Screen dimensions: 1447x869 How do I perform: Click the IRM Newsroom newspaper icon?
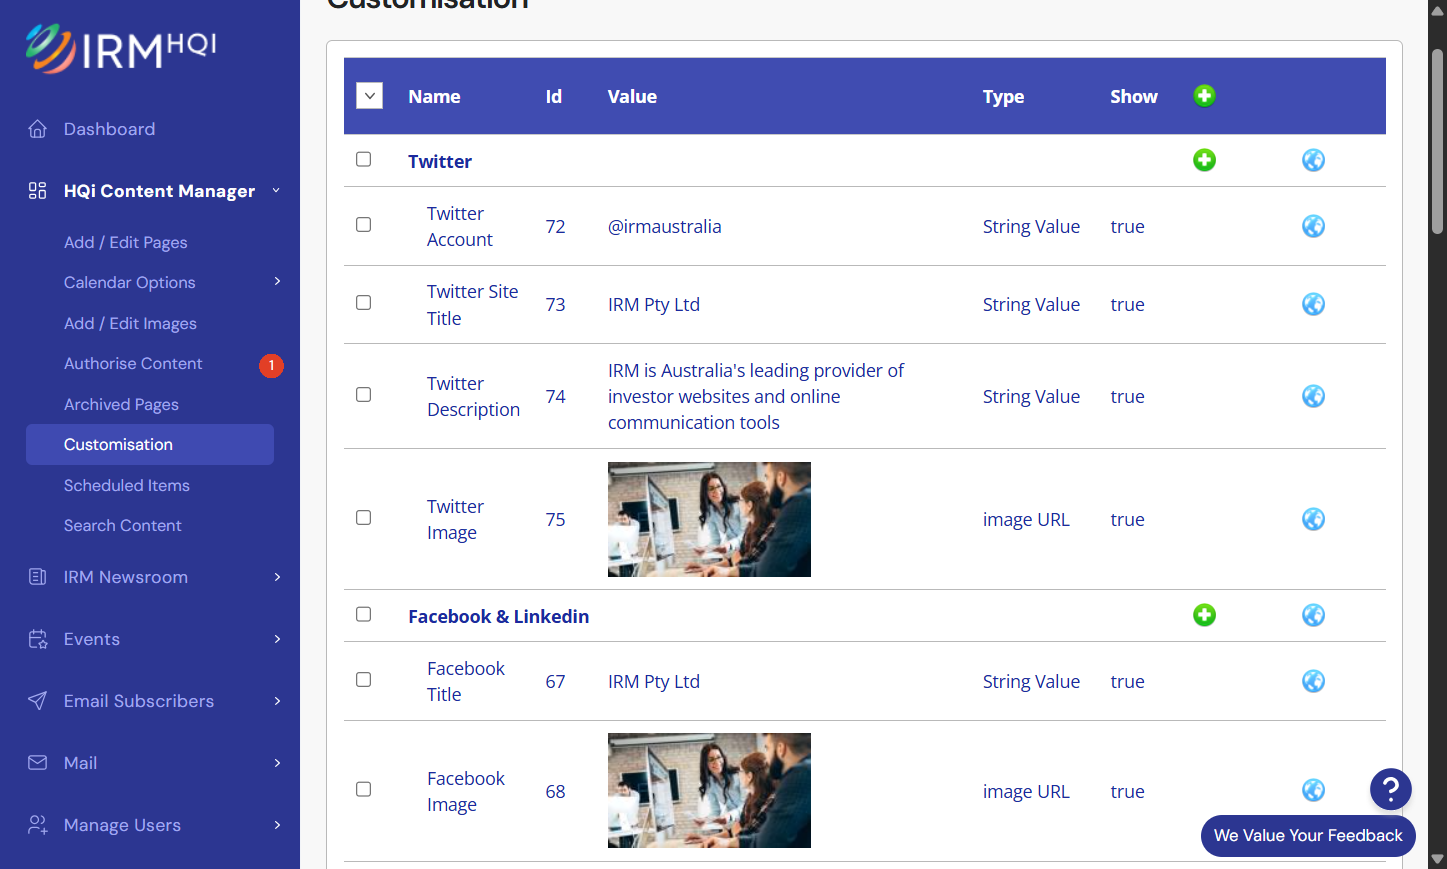pyautogui.click(x=38, y=577)
